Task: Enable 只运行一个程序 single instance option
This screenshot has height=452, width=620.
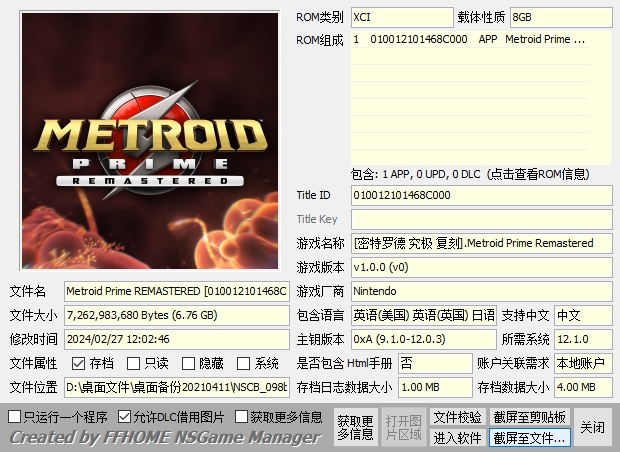Action: pyautogui.click(x=14, y=416)
